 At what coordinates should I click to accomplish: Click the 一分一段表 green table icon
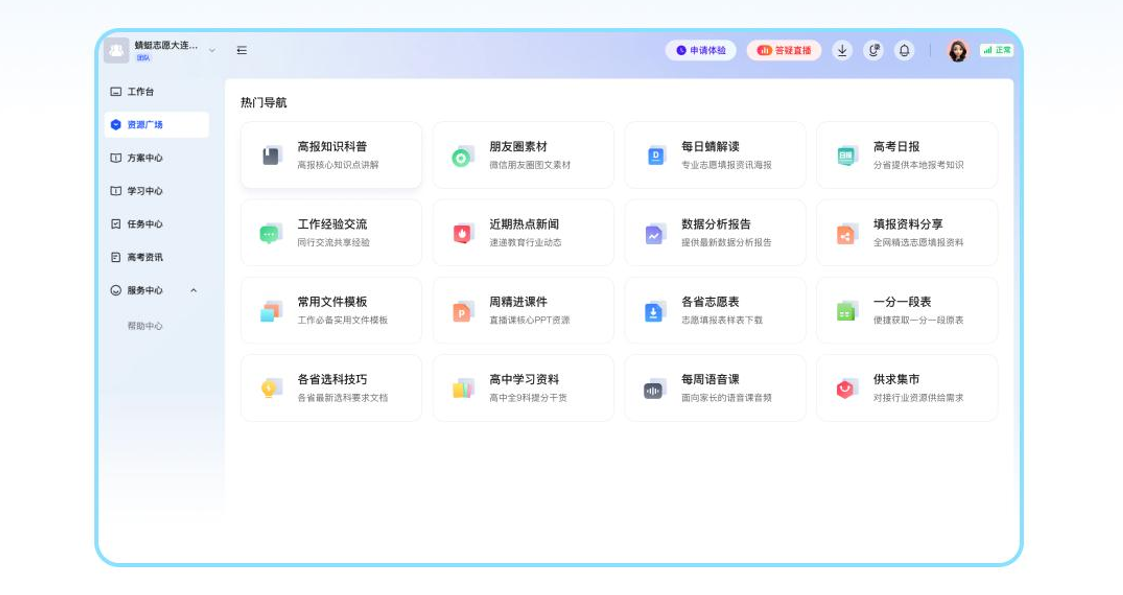[845, 310]
